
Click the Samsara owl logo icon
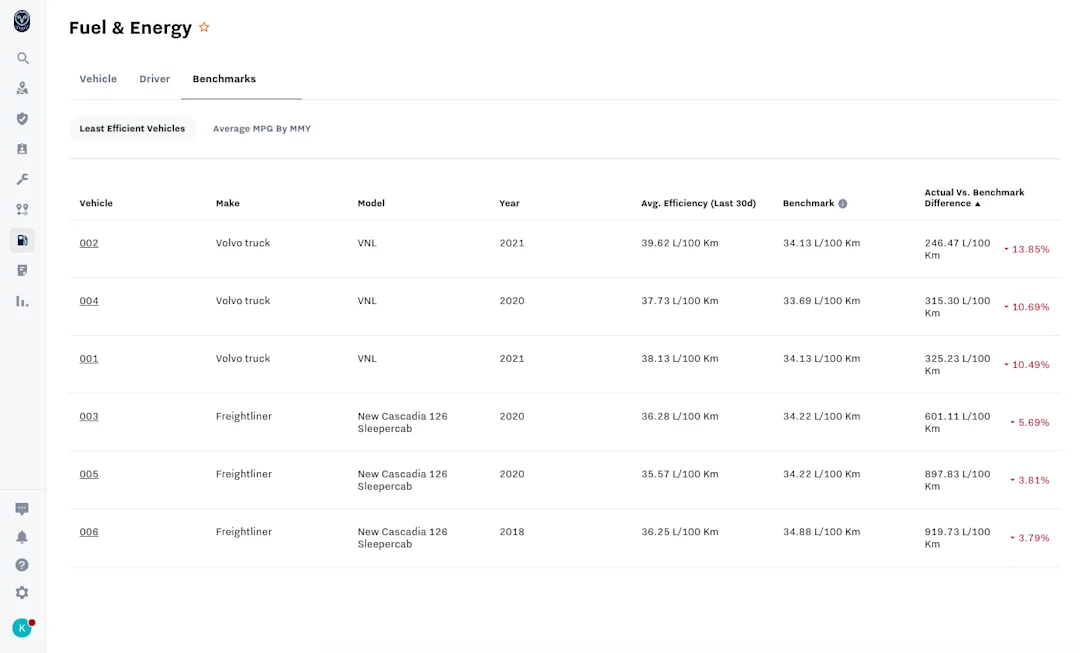click(22, 21)
